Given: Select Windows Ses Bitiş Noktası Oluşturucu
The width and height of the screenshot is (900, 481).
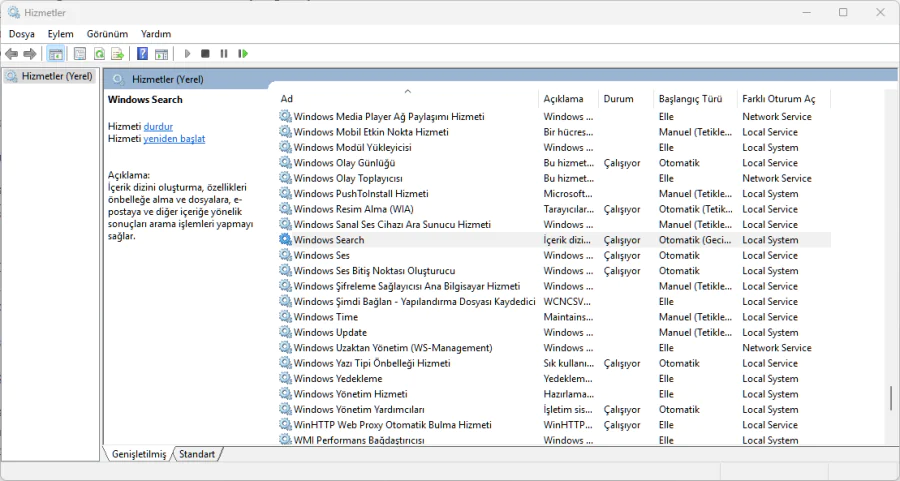Looking at the screenshot, I should point(374,271).
